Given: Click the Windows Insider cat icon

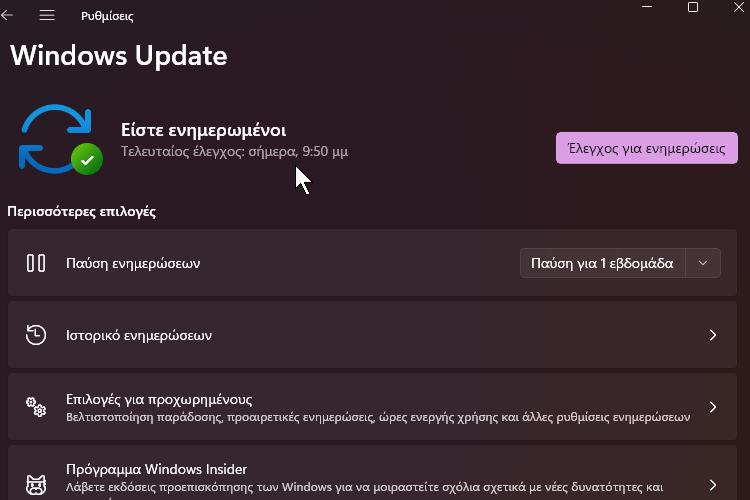Looking at the screenshot, I should coord(36,485).
